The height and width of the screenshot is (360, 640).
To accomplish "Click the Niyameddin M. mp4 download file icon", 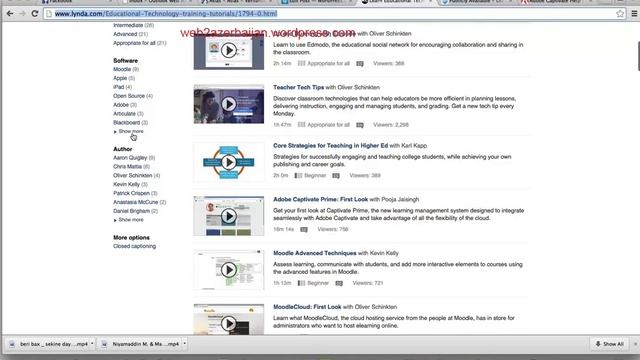I will pyautogui.click(x=104, y=344).
